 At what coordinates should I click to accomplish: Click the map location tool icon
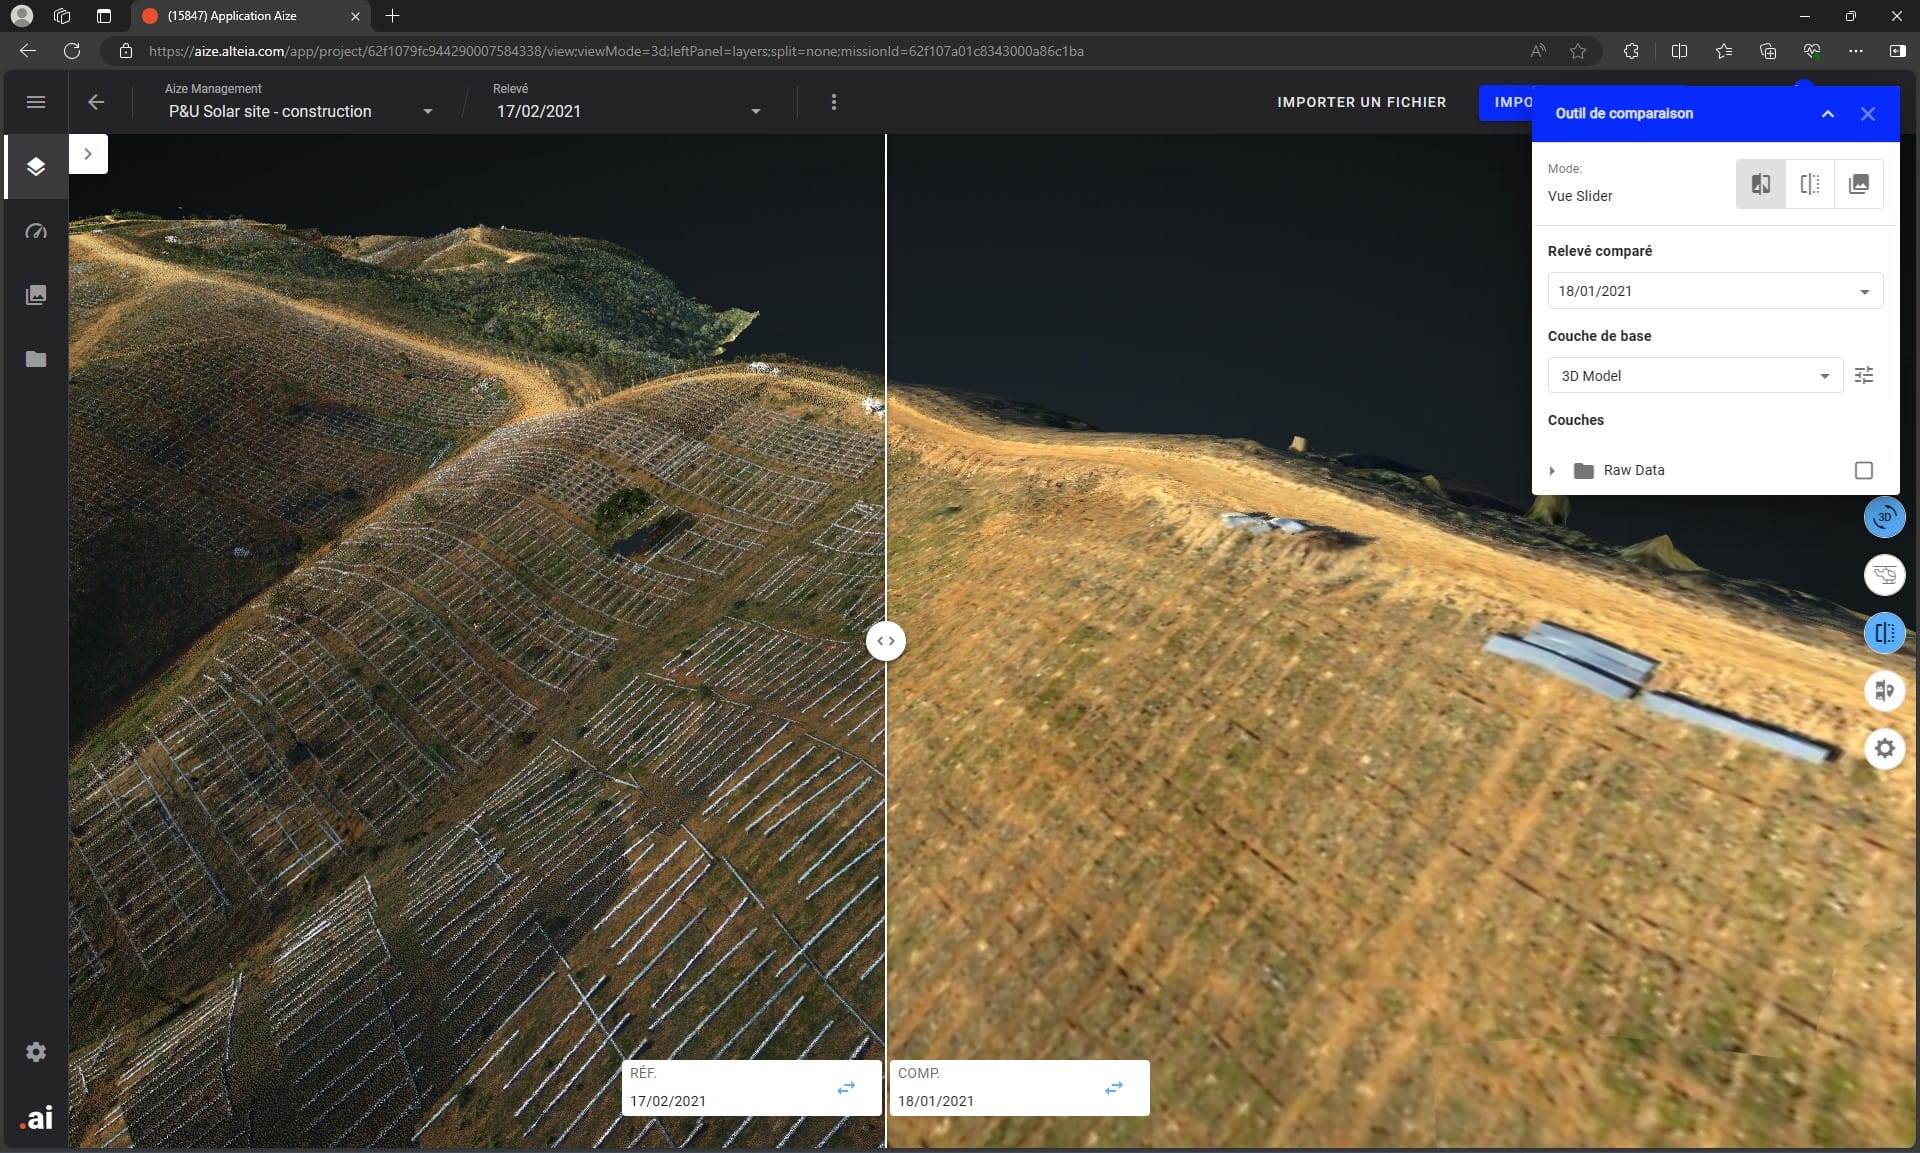click(1884, 690)
